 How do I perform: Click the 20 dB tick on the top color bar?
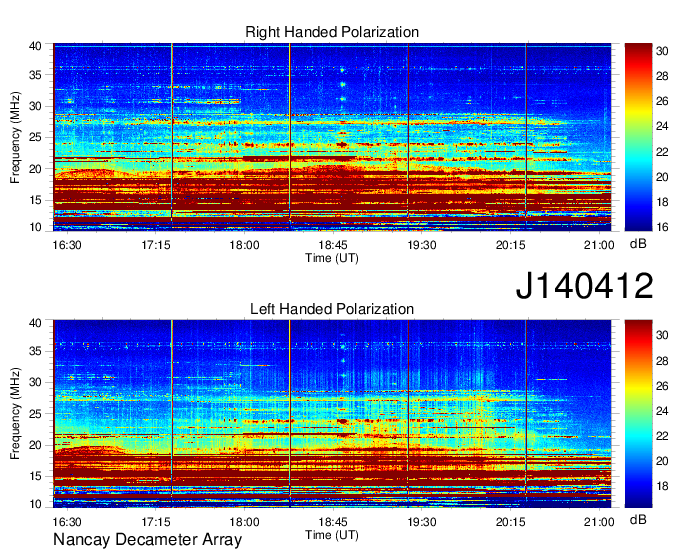(662, 177)
